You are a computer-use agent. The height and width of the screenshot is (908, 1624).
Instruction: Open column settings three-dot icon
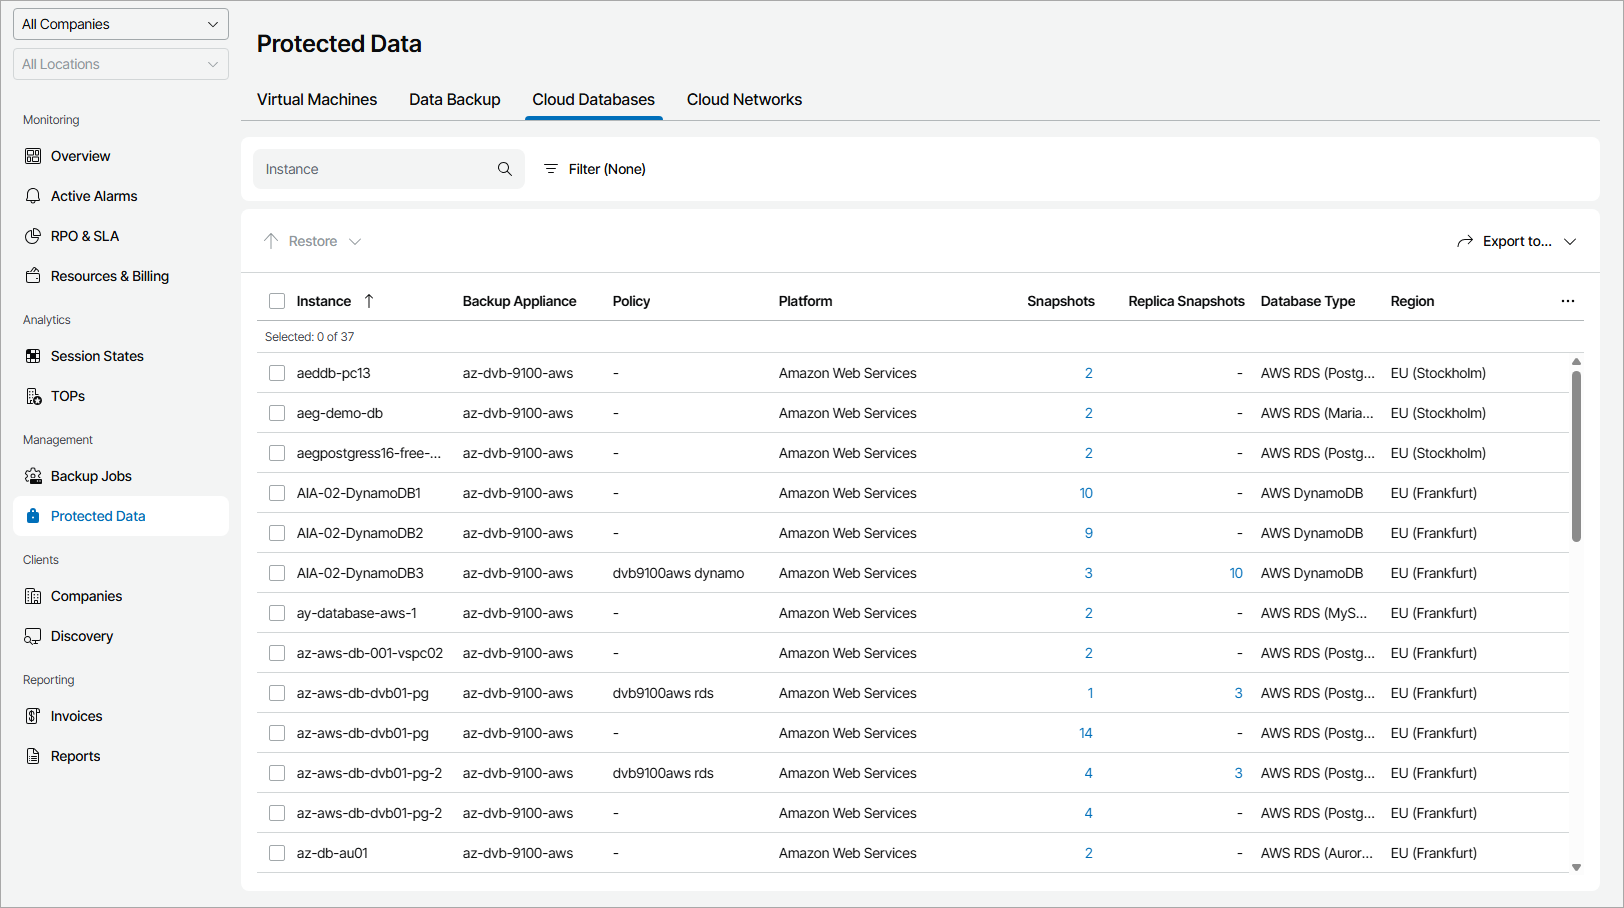pyautogui.click(x=1567, y=301)
